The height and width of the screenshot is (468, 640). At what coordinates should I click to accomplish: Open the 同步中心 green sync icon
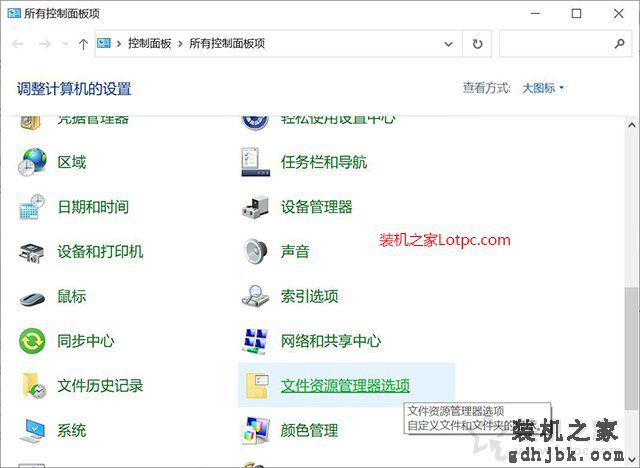click(x=32, y=341)
